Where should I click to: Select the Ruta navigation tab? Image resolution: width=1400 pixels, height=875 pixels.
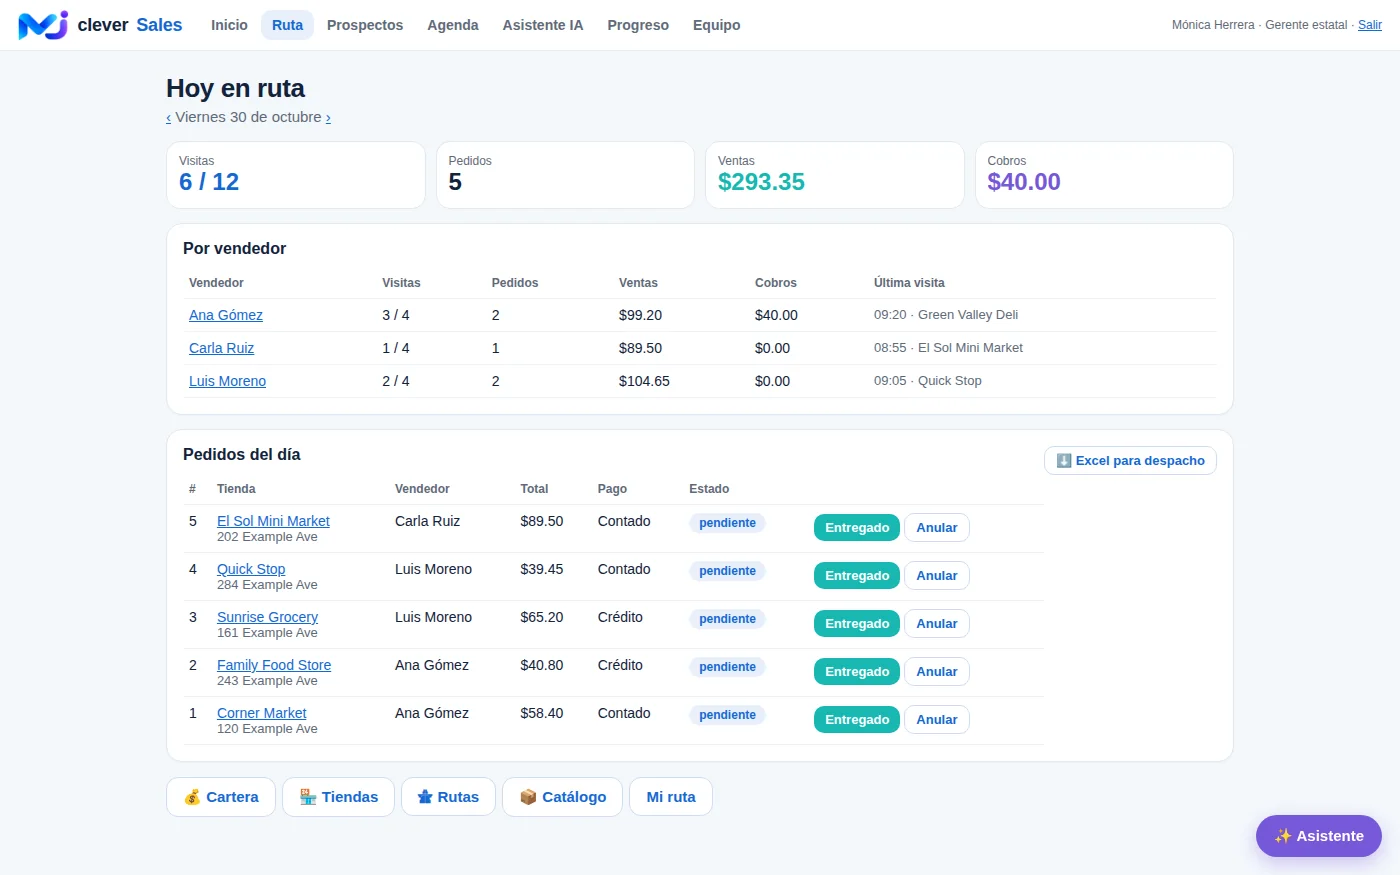tap(287, 25)
